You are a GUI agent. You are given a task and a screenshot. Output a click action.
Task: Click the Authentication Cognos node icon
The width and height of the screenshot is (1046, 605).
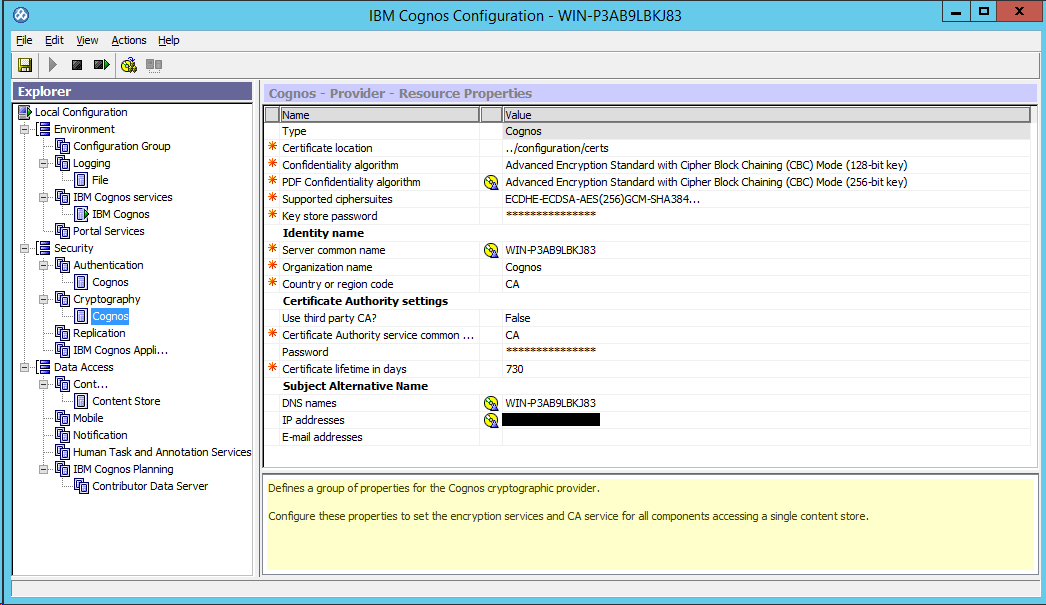pyautogui.click(x=81, y=282)
